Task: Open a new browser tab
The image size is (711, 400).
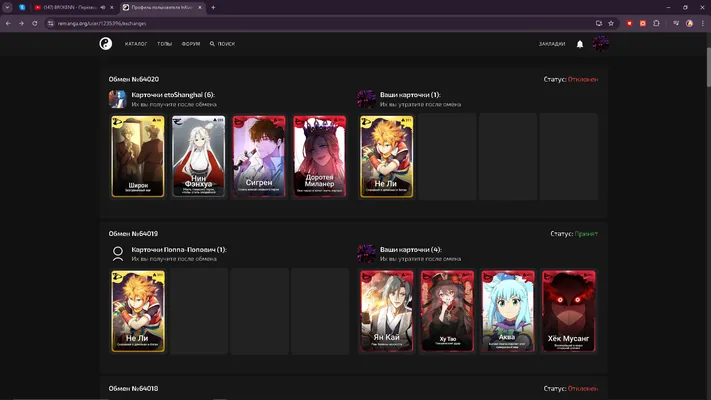Action: pos(213,7)
